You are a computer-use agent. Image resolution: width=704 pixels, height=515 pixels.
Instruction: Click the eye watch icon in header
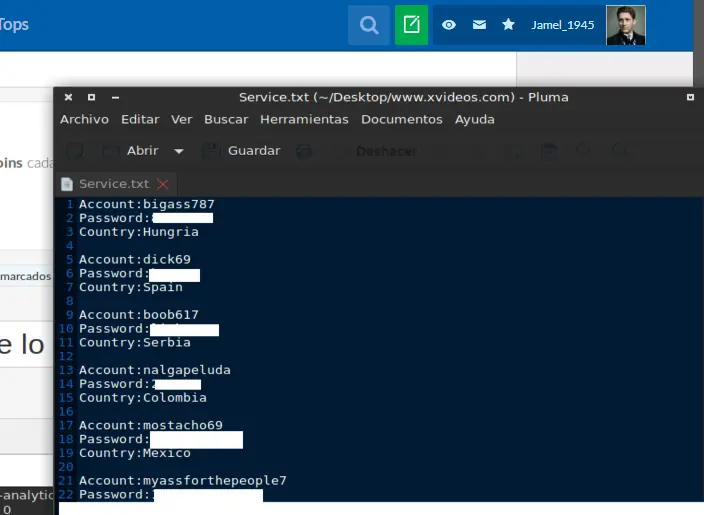[x=449, y=25]
